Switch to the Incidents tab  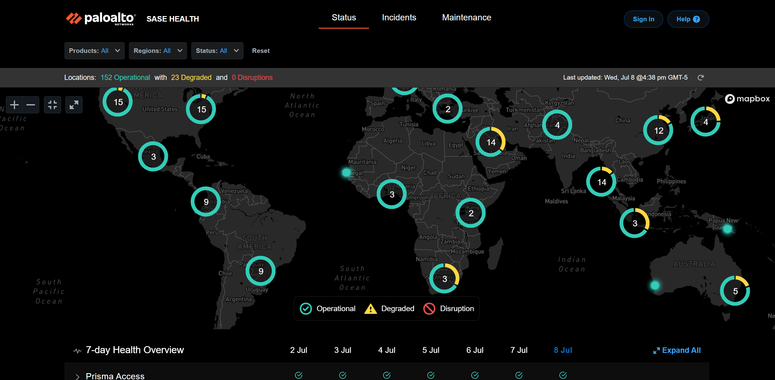(x=399, y=18)
